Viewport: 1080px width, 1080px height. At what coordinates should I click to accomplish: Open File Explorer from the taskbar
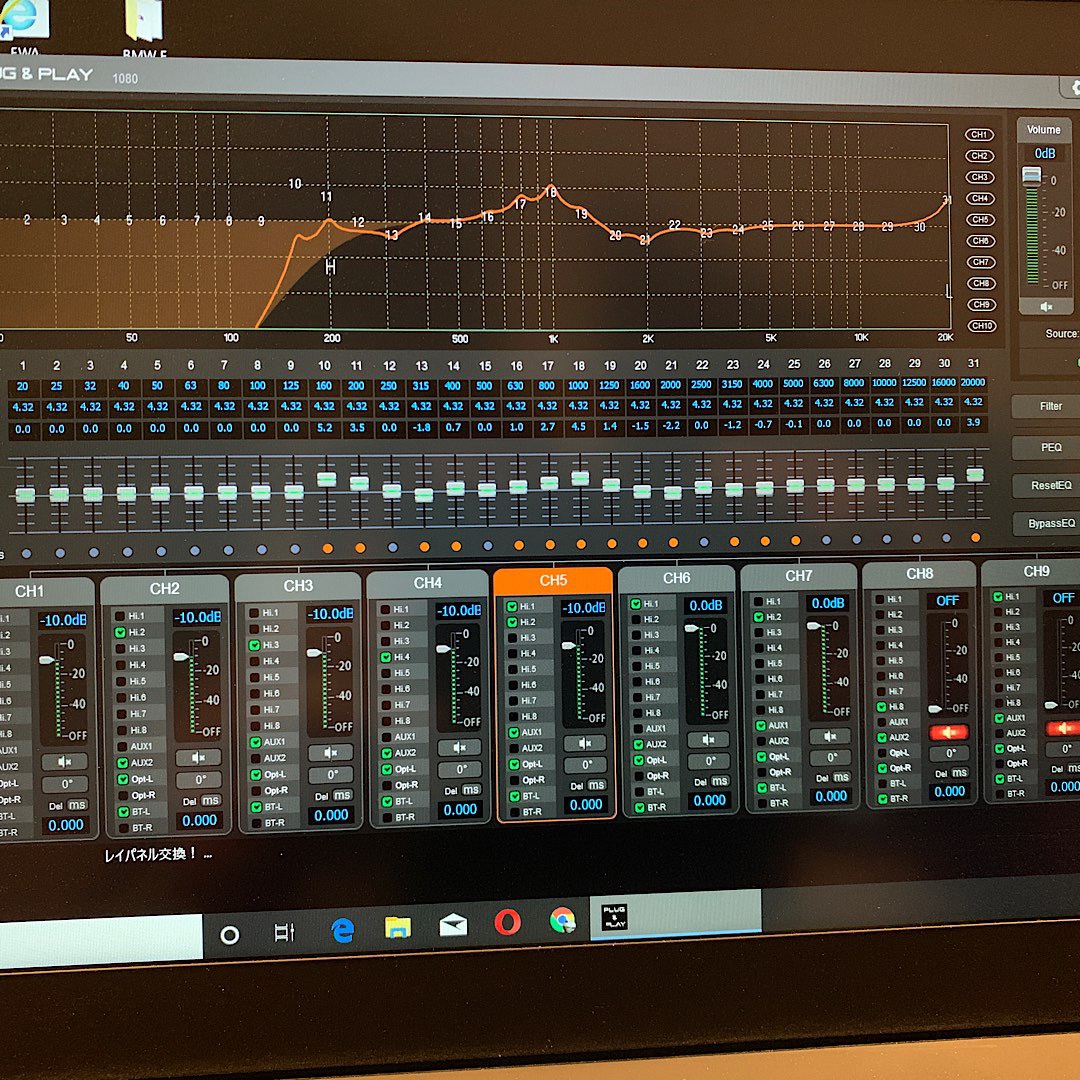pos(397,927)
